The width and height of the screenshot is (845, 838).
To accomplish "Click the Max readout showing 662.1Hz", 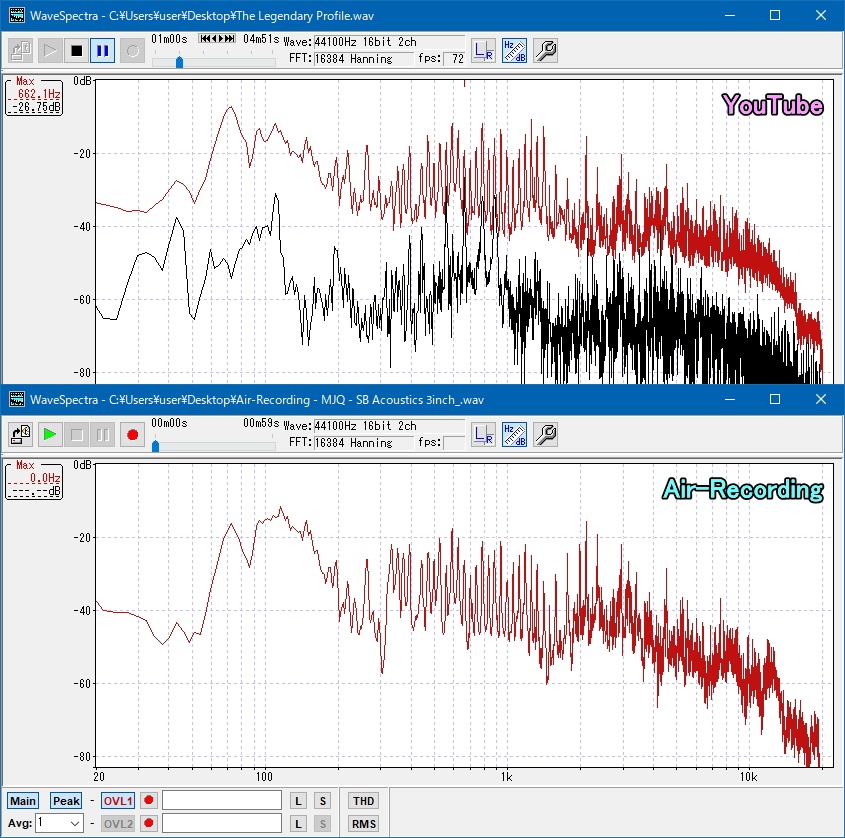I will (x=34, y=97).
